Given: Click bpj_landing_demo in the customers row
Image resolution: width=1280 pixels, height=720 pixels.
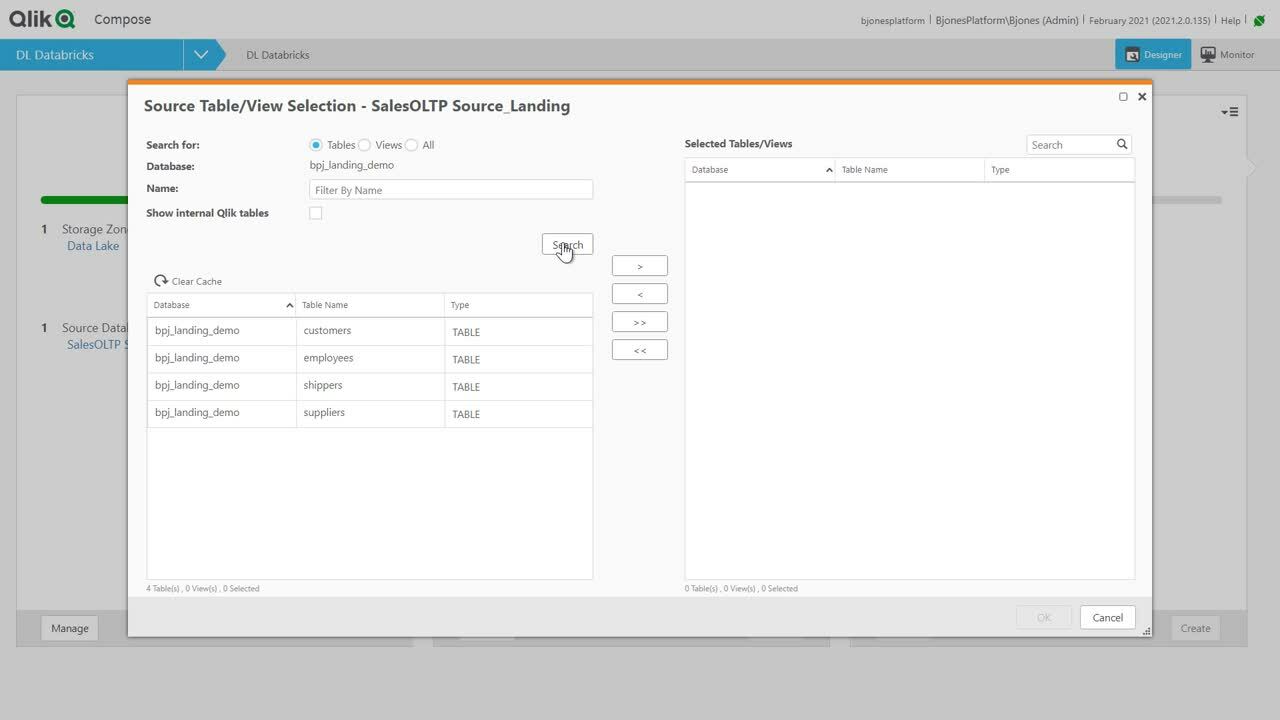Looking at the screenshot, I should [x=197, y=331].
